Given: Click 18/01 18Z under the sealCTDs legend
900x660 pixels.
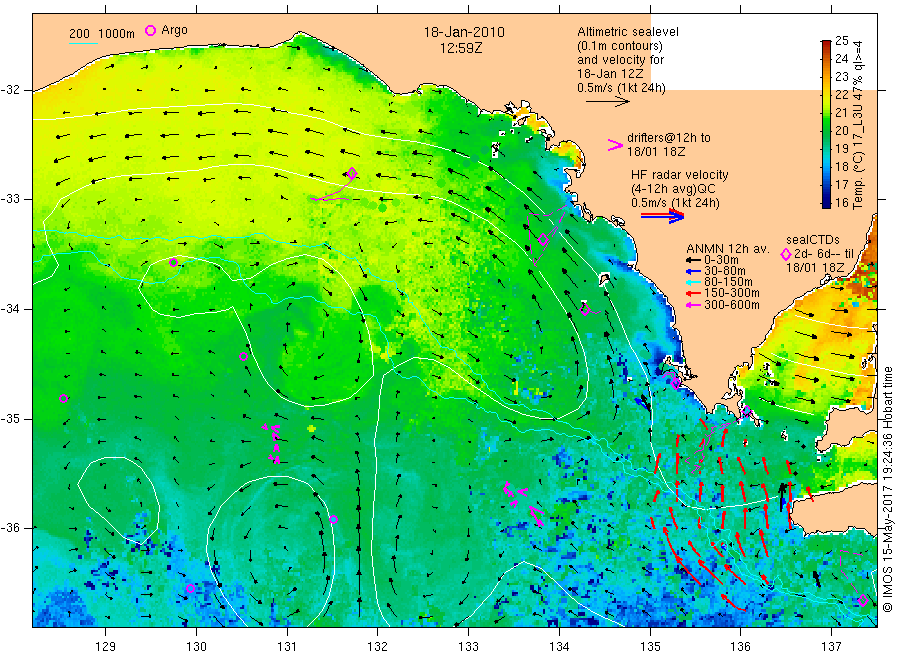Looking at the screenshot, I should click(x=815, y=268).
